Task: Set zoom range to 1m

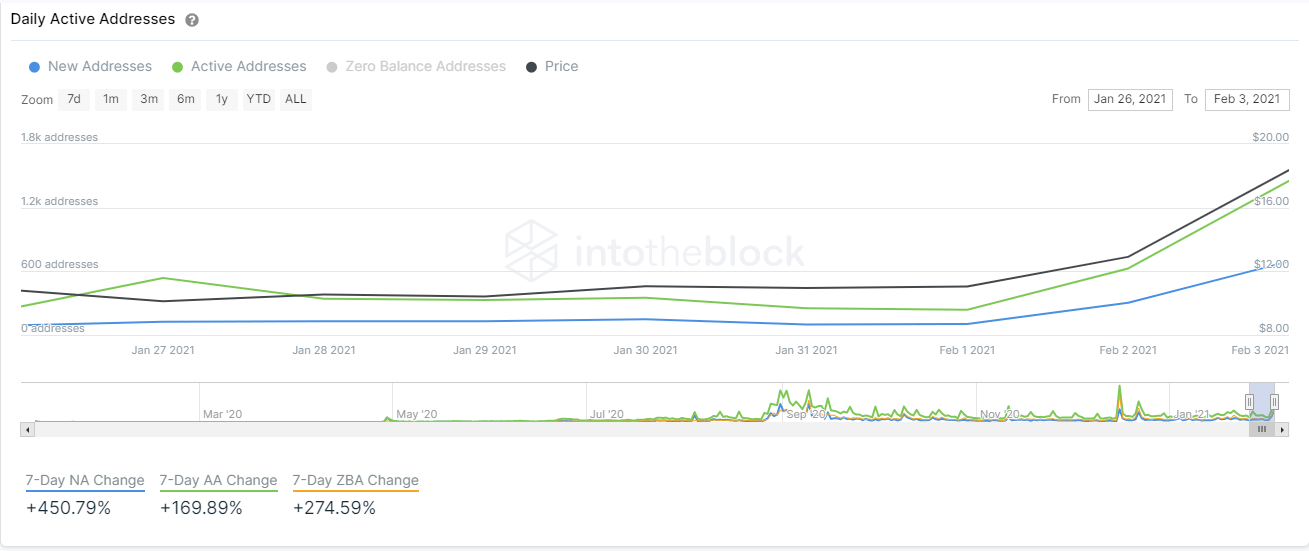Action: pyautogui.click(x=111, y=99)
